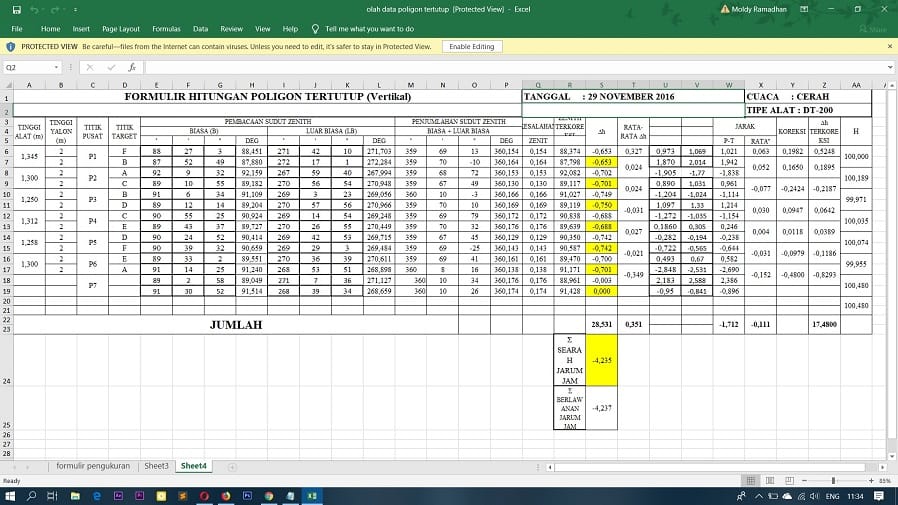Click the title cell 'FORMULIR HITUNGAN POLIGON TERTUTUP (Vertikal)'
This screenshot has width=898, height=505.
point(267,97)
